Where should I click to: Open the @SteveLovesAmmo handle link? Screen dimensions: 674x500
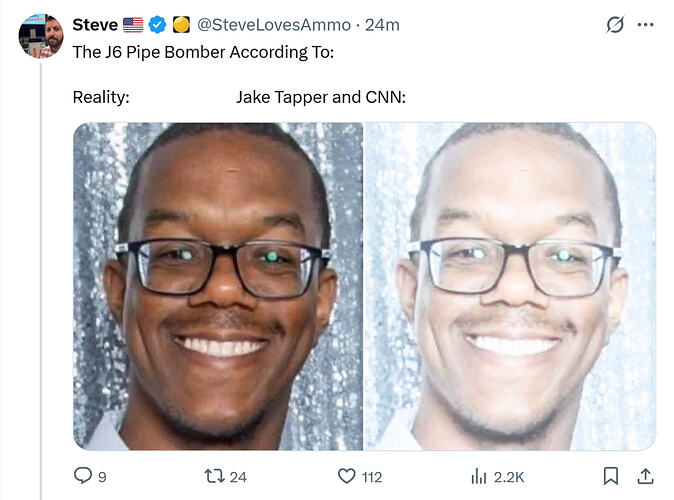click(274, 25)
